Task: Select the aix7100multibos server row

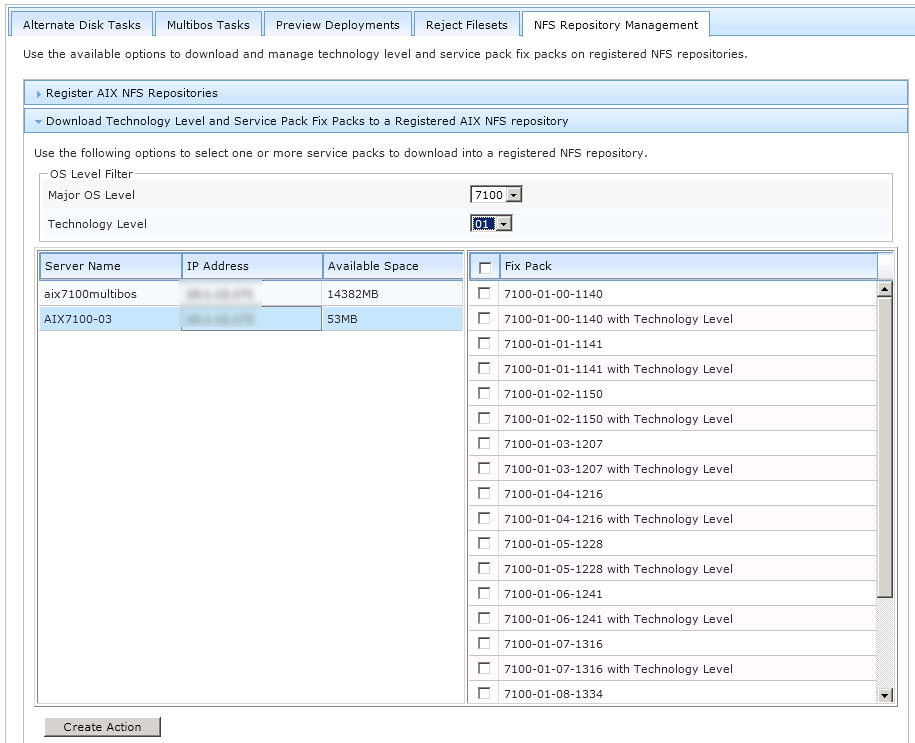Action: pos(91,294)
